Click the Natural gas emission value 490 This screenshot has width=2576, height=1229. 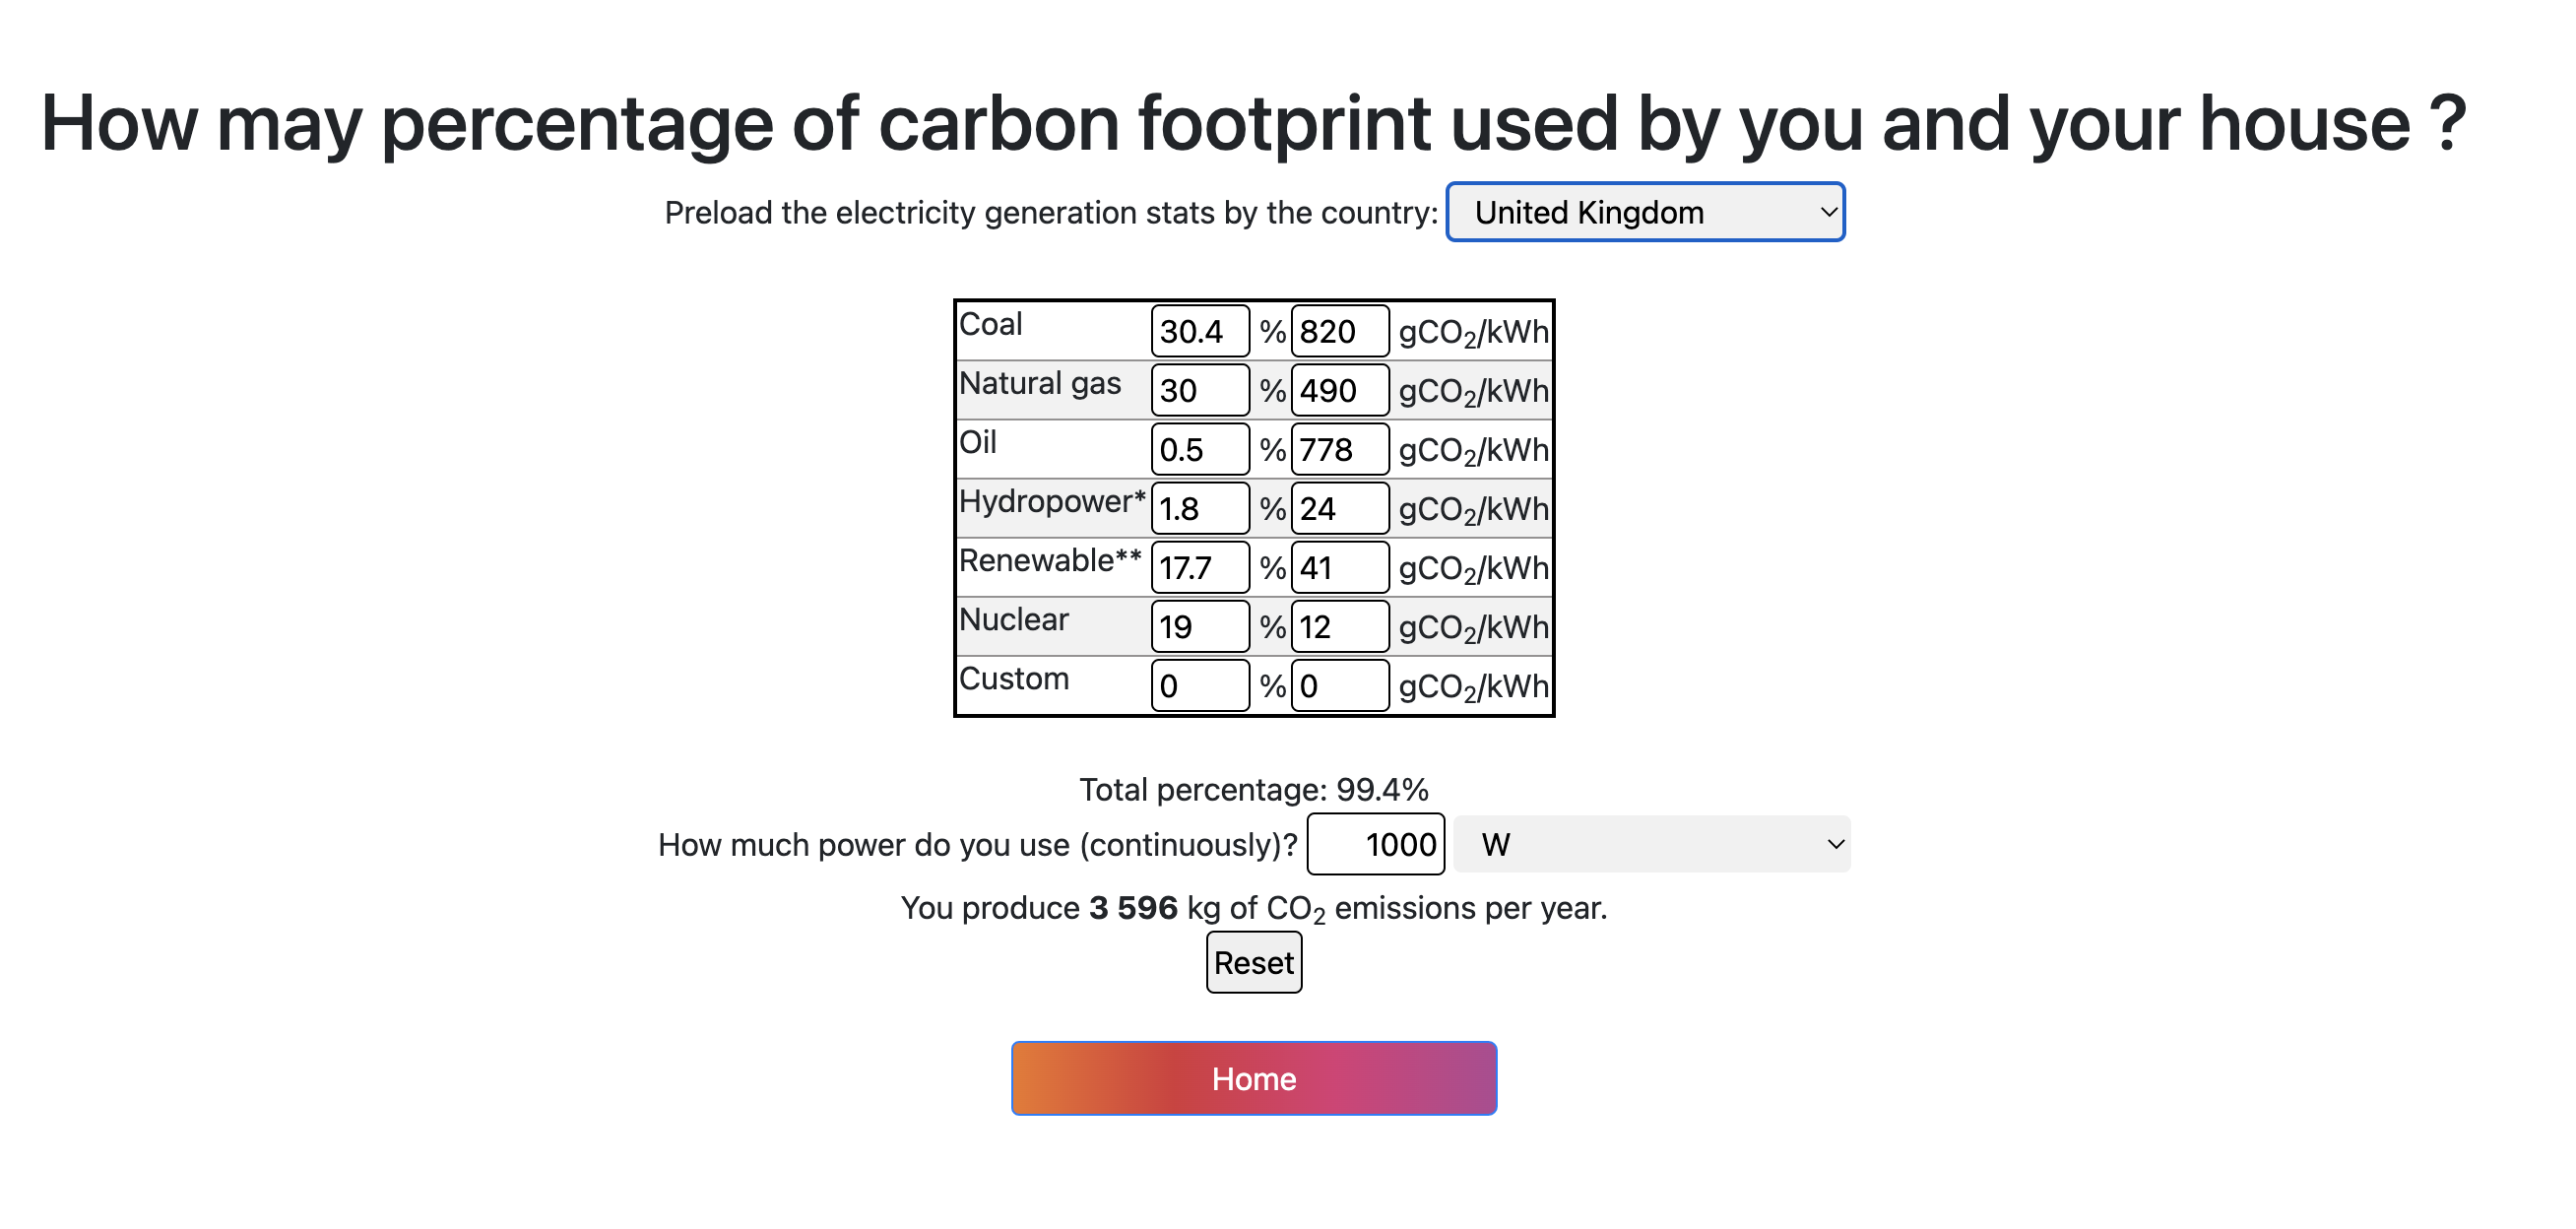click(1339, 390)
